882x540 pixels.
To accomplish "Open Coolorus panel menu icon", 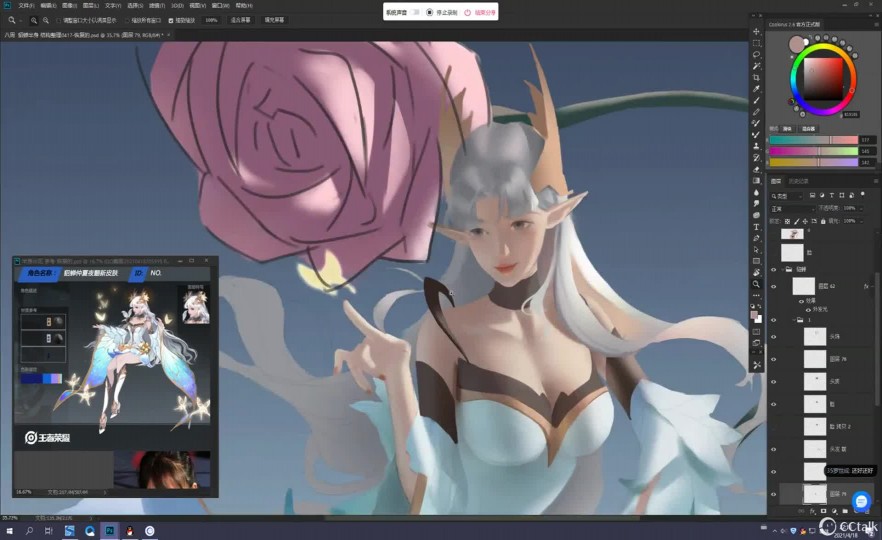I will point(875,24).
